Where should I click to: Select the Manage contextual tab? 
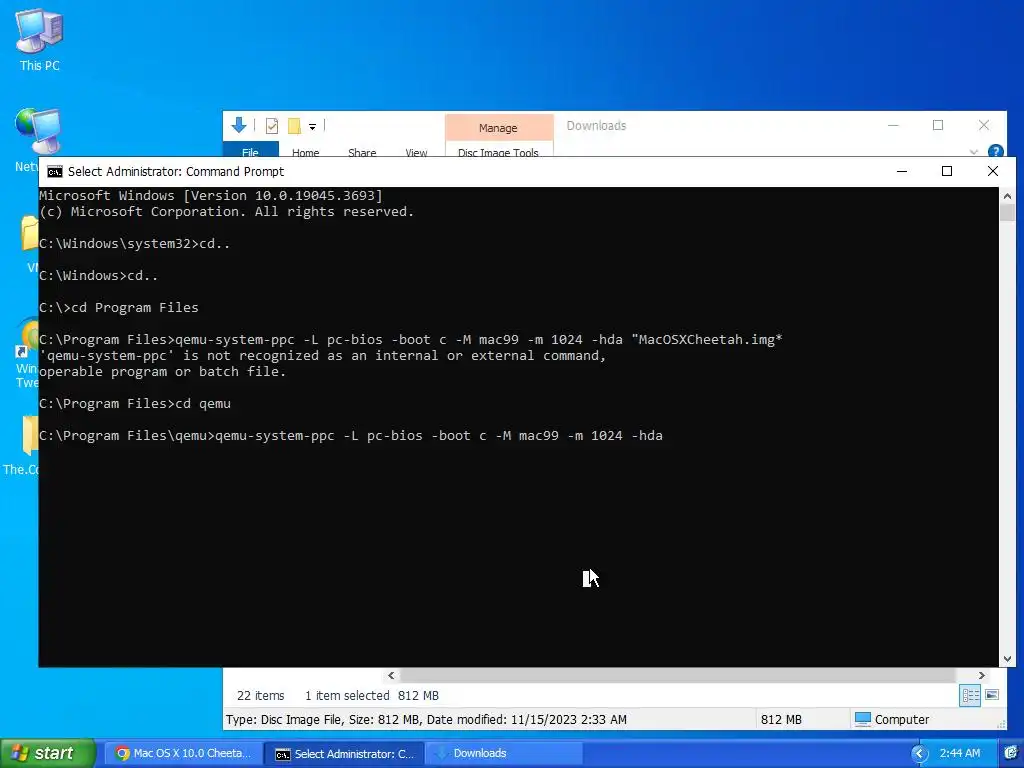point(498,127)
